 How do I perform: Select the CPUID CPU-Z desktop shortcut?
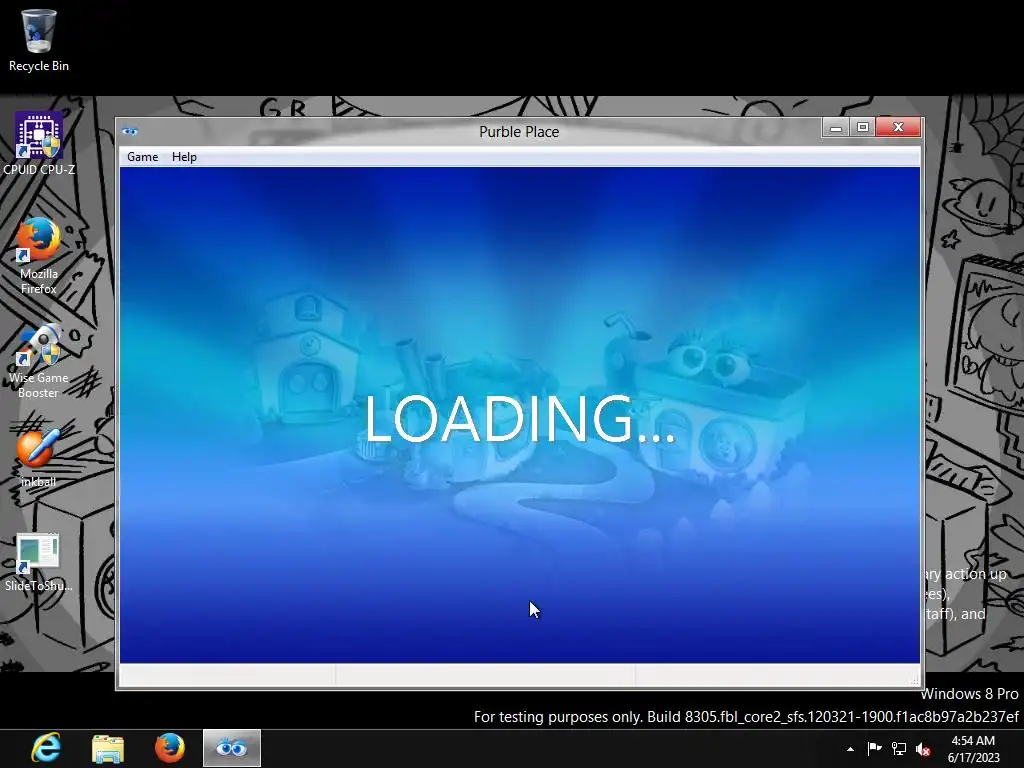point(39,144)
